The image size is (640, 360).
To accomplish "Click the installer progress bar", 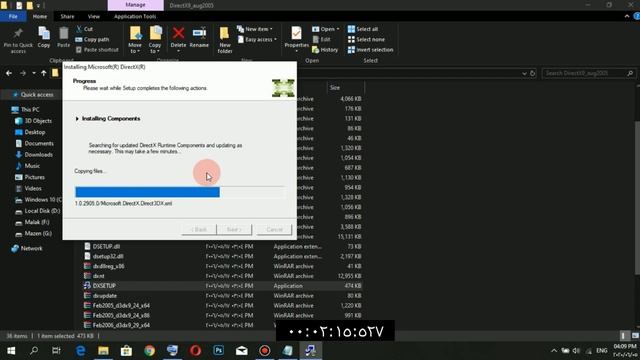I will (x=180, y=192).
